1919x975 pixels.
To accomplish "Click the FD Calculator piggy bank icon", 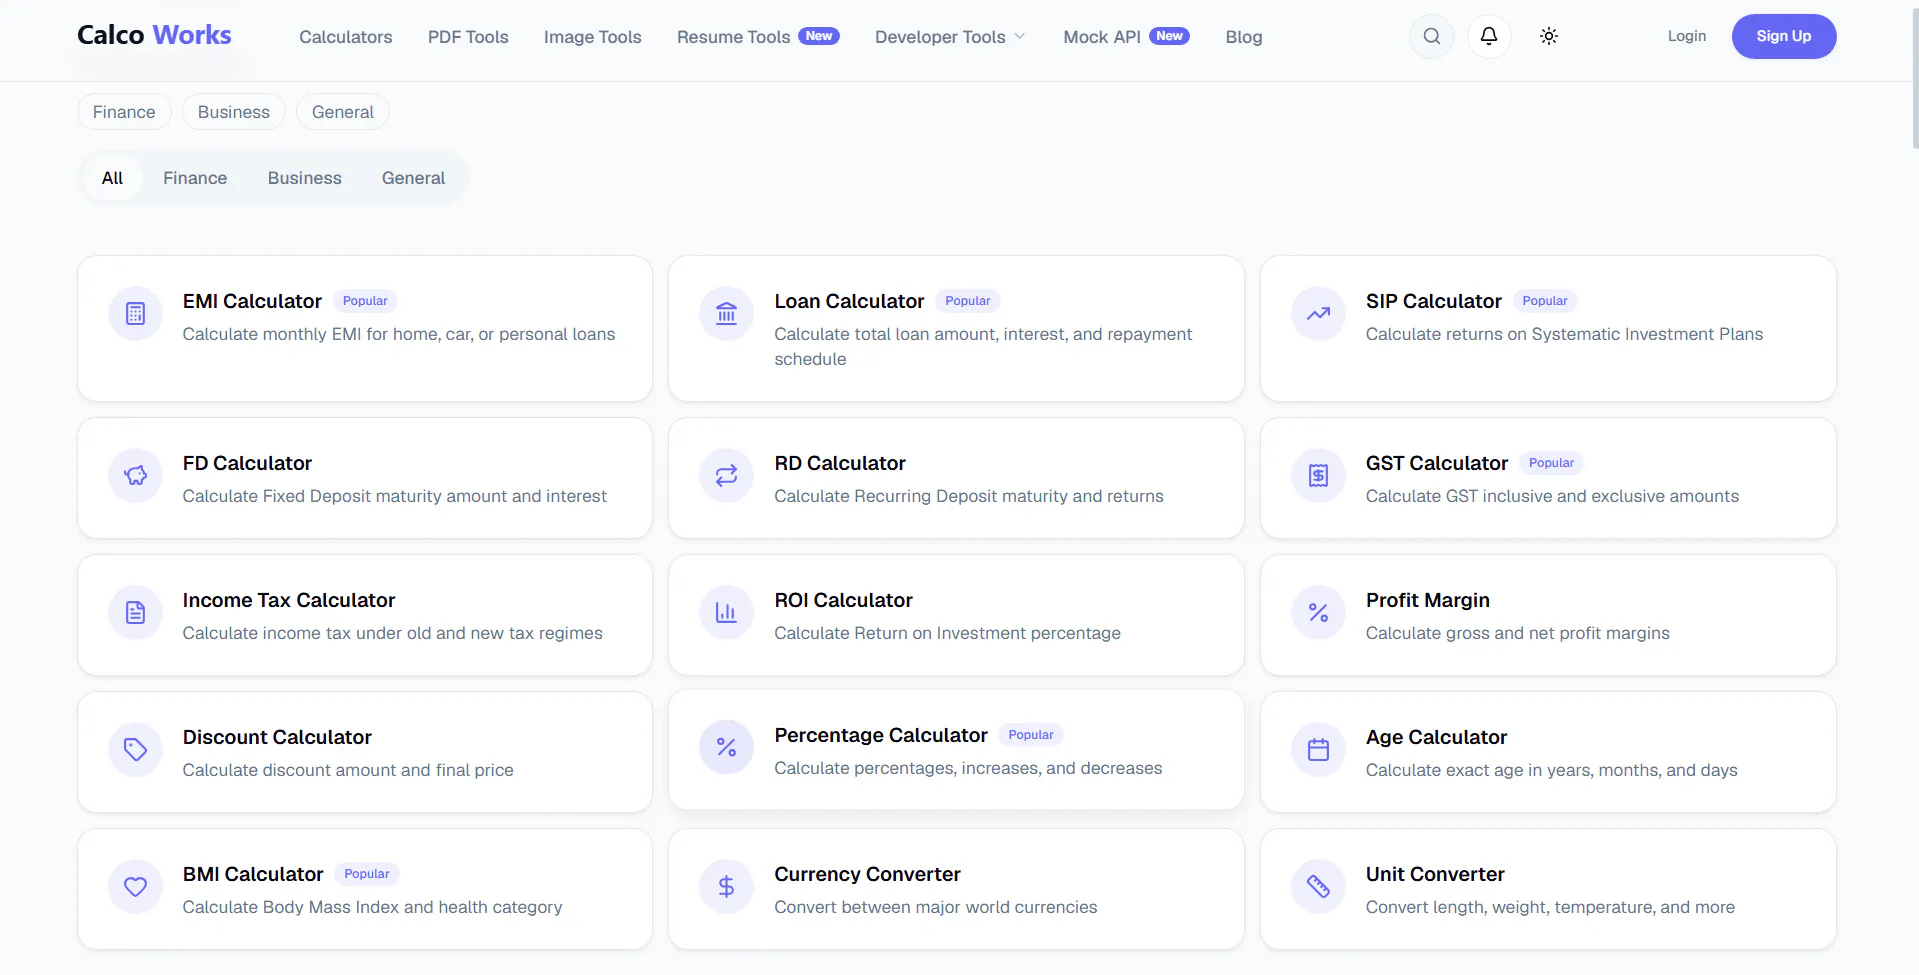I will tap(136, 476).
